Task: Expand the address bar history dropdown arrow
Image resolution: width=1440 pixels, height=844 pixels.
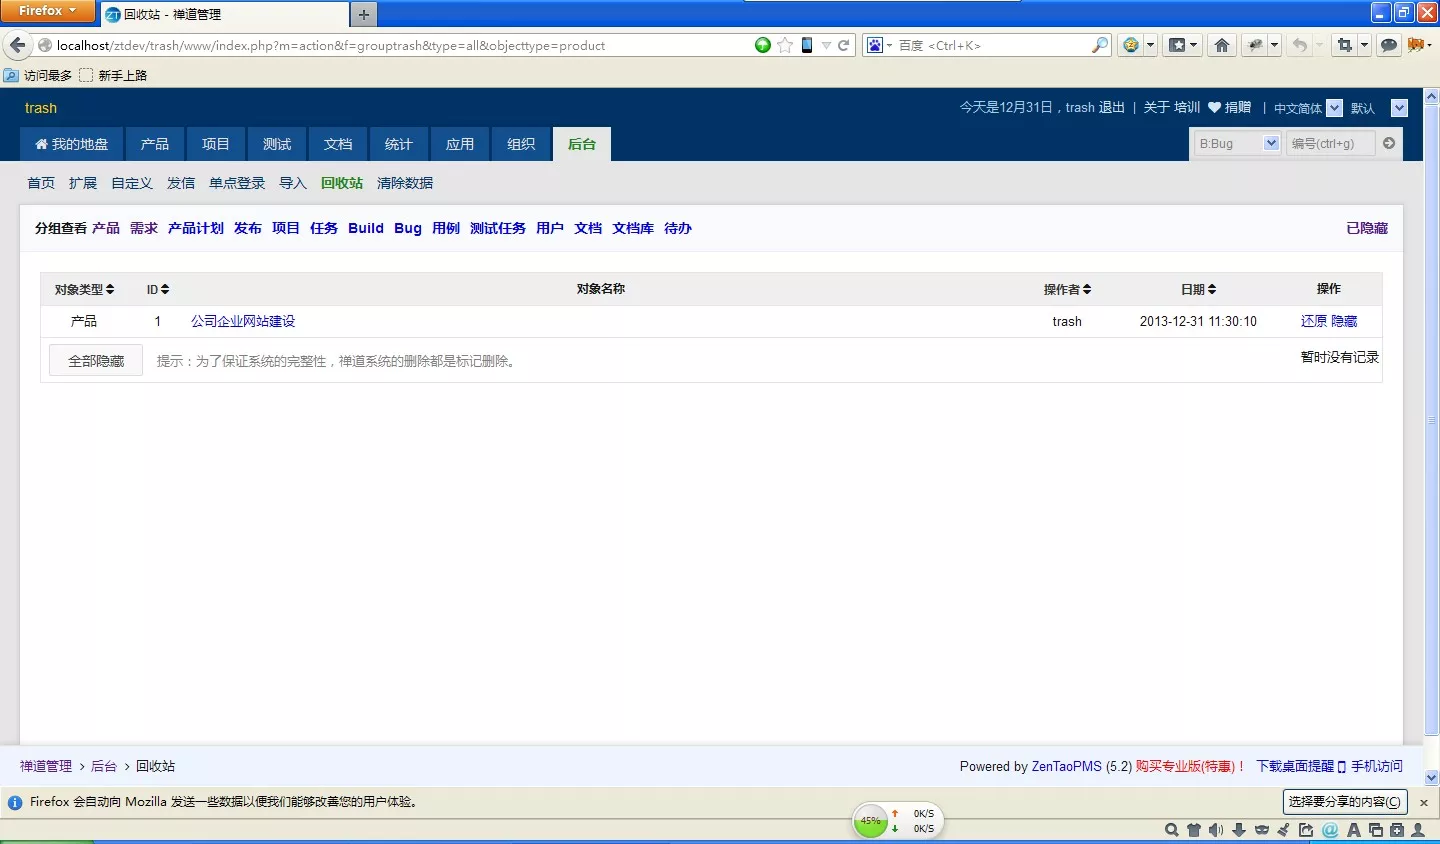Action: click(826, 45)
